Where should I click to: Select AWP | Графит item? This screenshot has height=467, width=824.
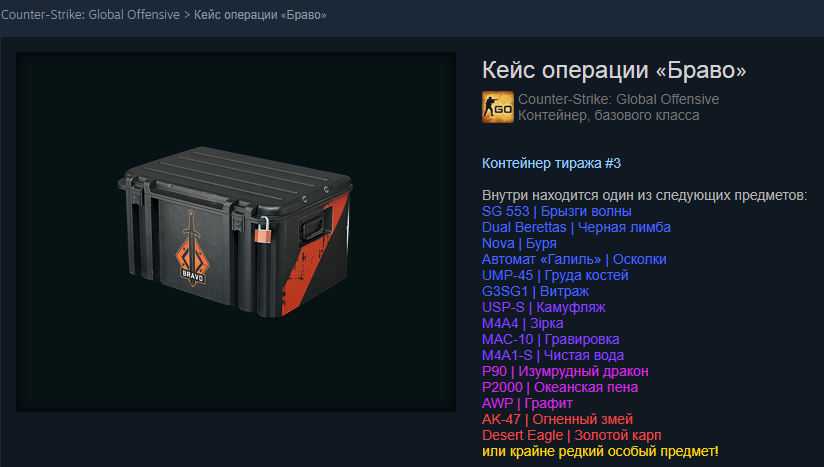527,403
